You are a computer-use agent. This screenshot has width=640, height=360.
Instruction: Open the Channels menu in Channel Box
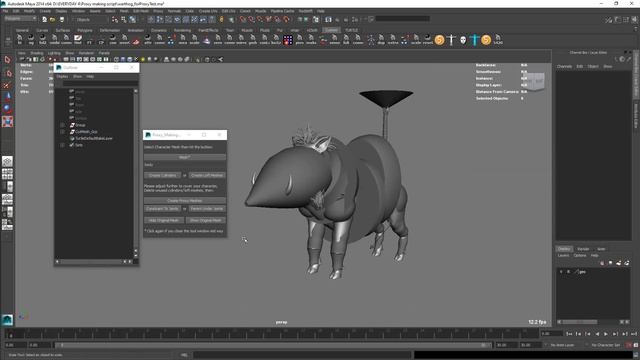click(x=564, y=66)
